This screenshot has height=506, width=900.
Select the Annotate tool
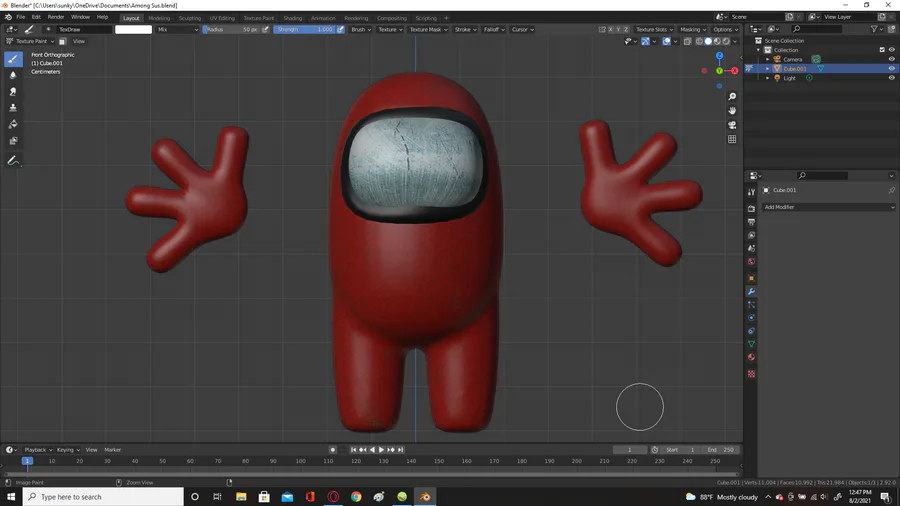(13, 161)
